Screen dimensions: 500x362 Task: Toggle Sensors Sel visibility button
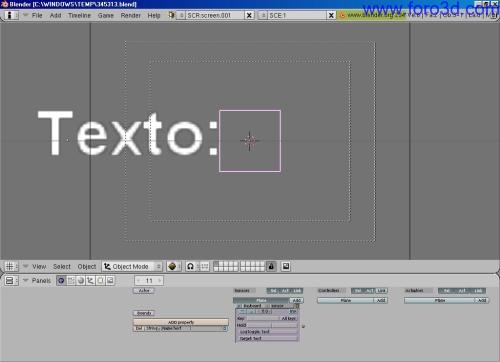(273, 291)
